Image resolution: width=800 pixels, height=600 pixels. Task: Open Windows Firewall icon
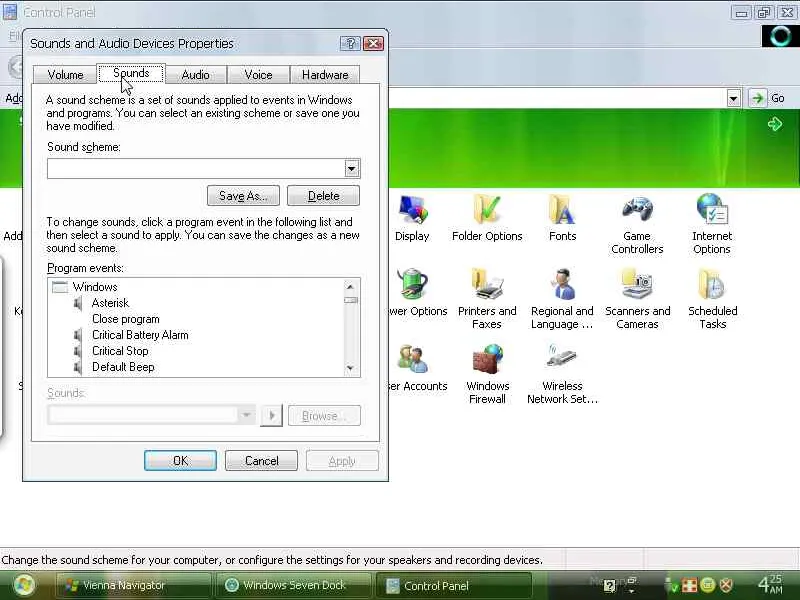[487, 359]
